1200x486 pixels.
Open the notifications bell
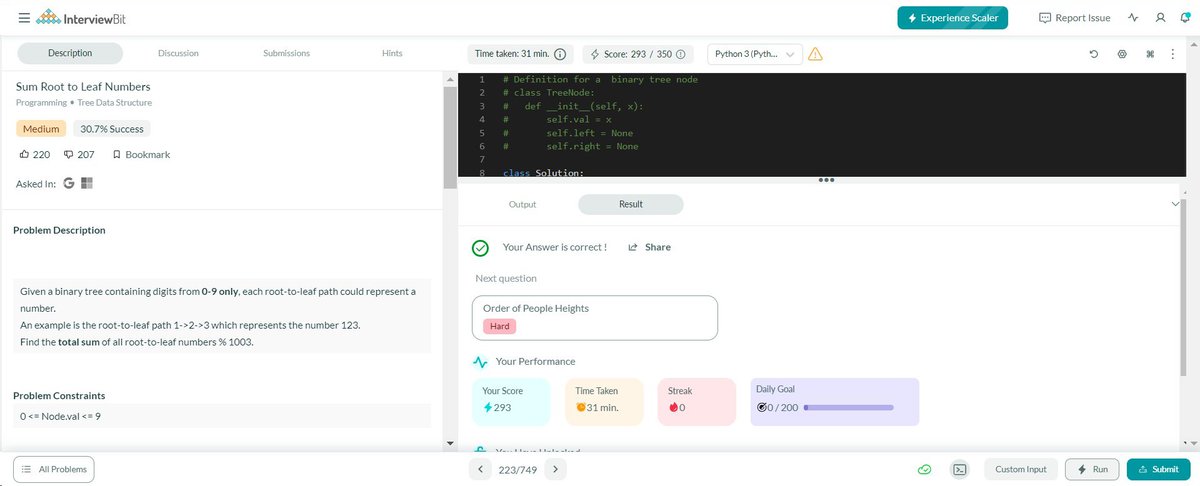(1185, 18)
